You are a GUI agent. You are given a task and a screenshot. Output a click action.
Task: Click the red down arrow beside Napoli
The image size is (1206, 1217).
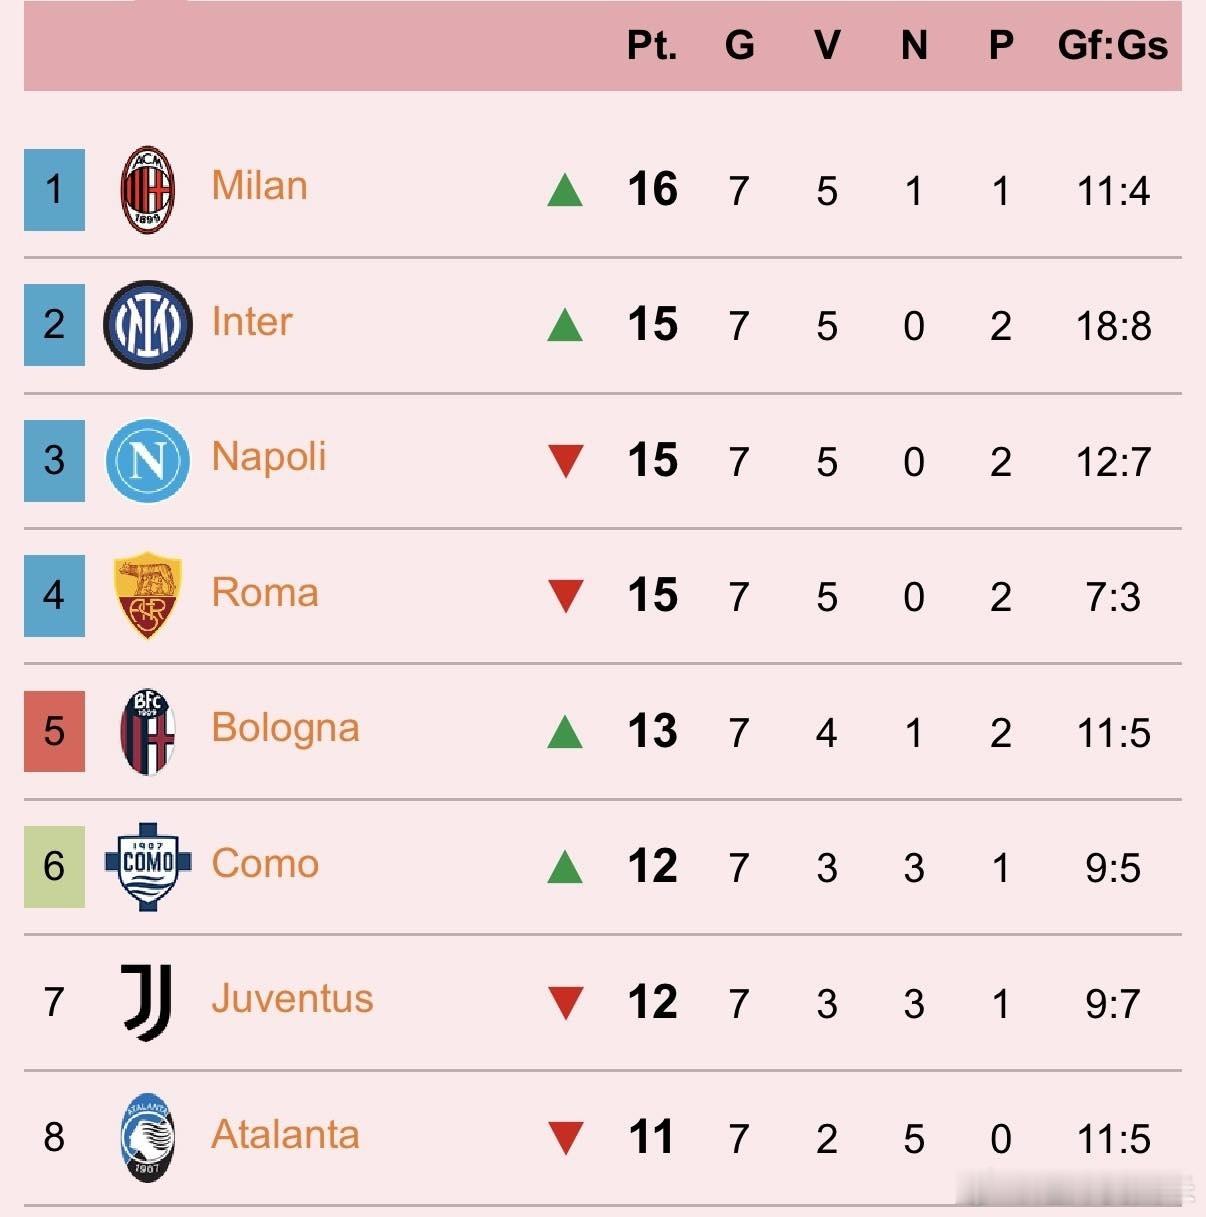click(x=566, y=461)
